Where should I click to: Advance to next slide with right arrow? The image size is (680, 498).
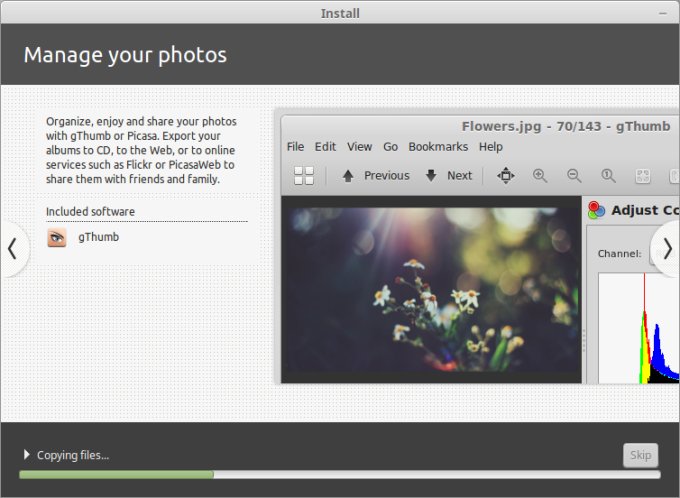click(x=667, y=249)
